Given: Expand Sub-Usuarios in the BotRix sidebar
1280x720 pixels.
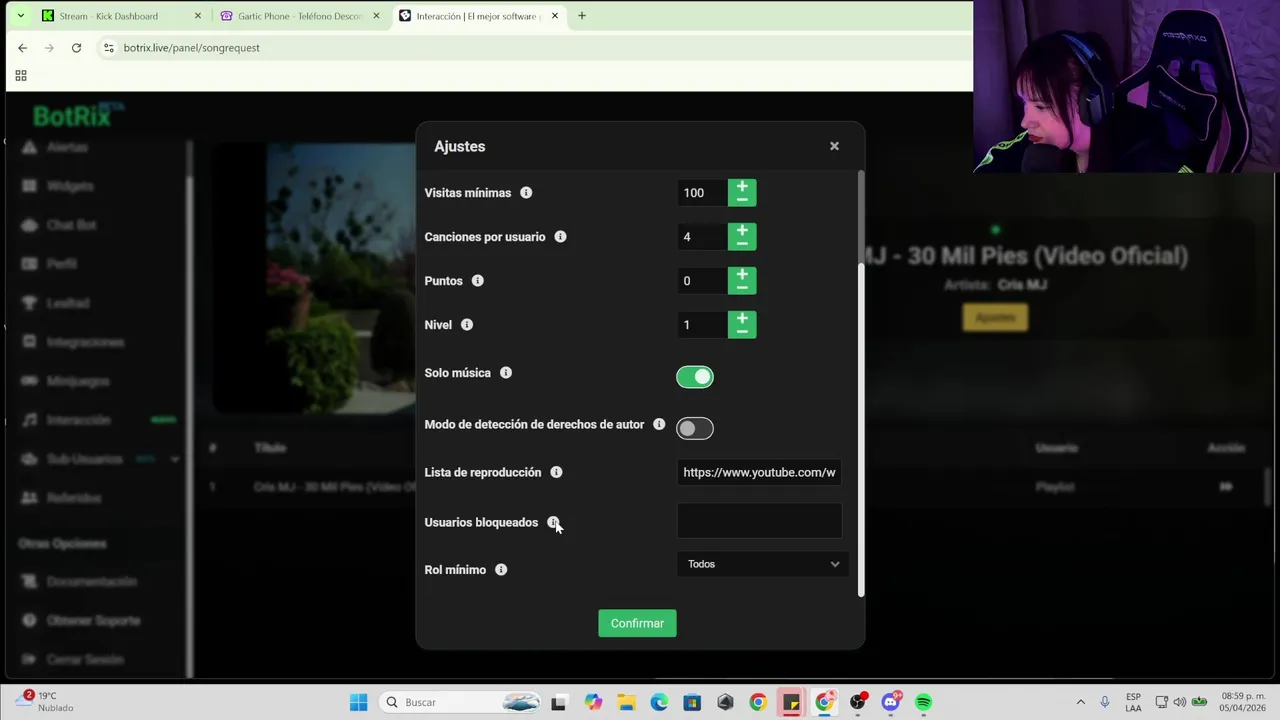Looking at the screenshot, I should point(175,459).
